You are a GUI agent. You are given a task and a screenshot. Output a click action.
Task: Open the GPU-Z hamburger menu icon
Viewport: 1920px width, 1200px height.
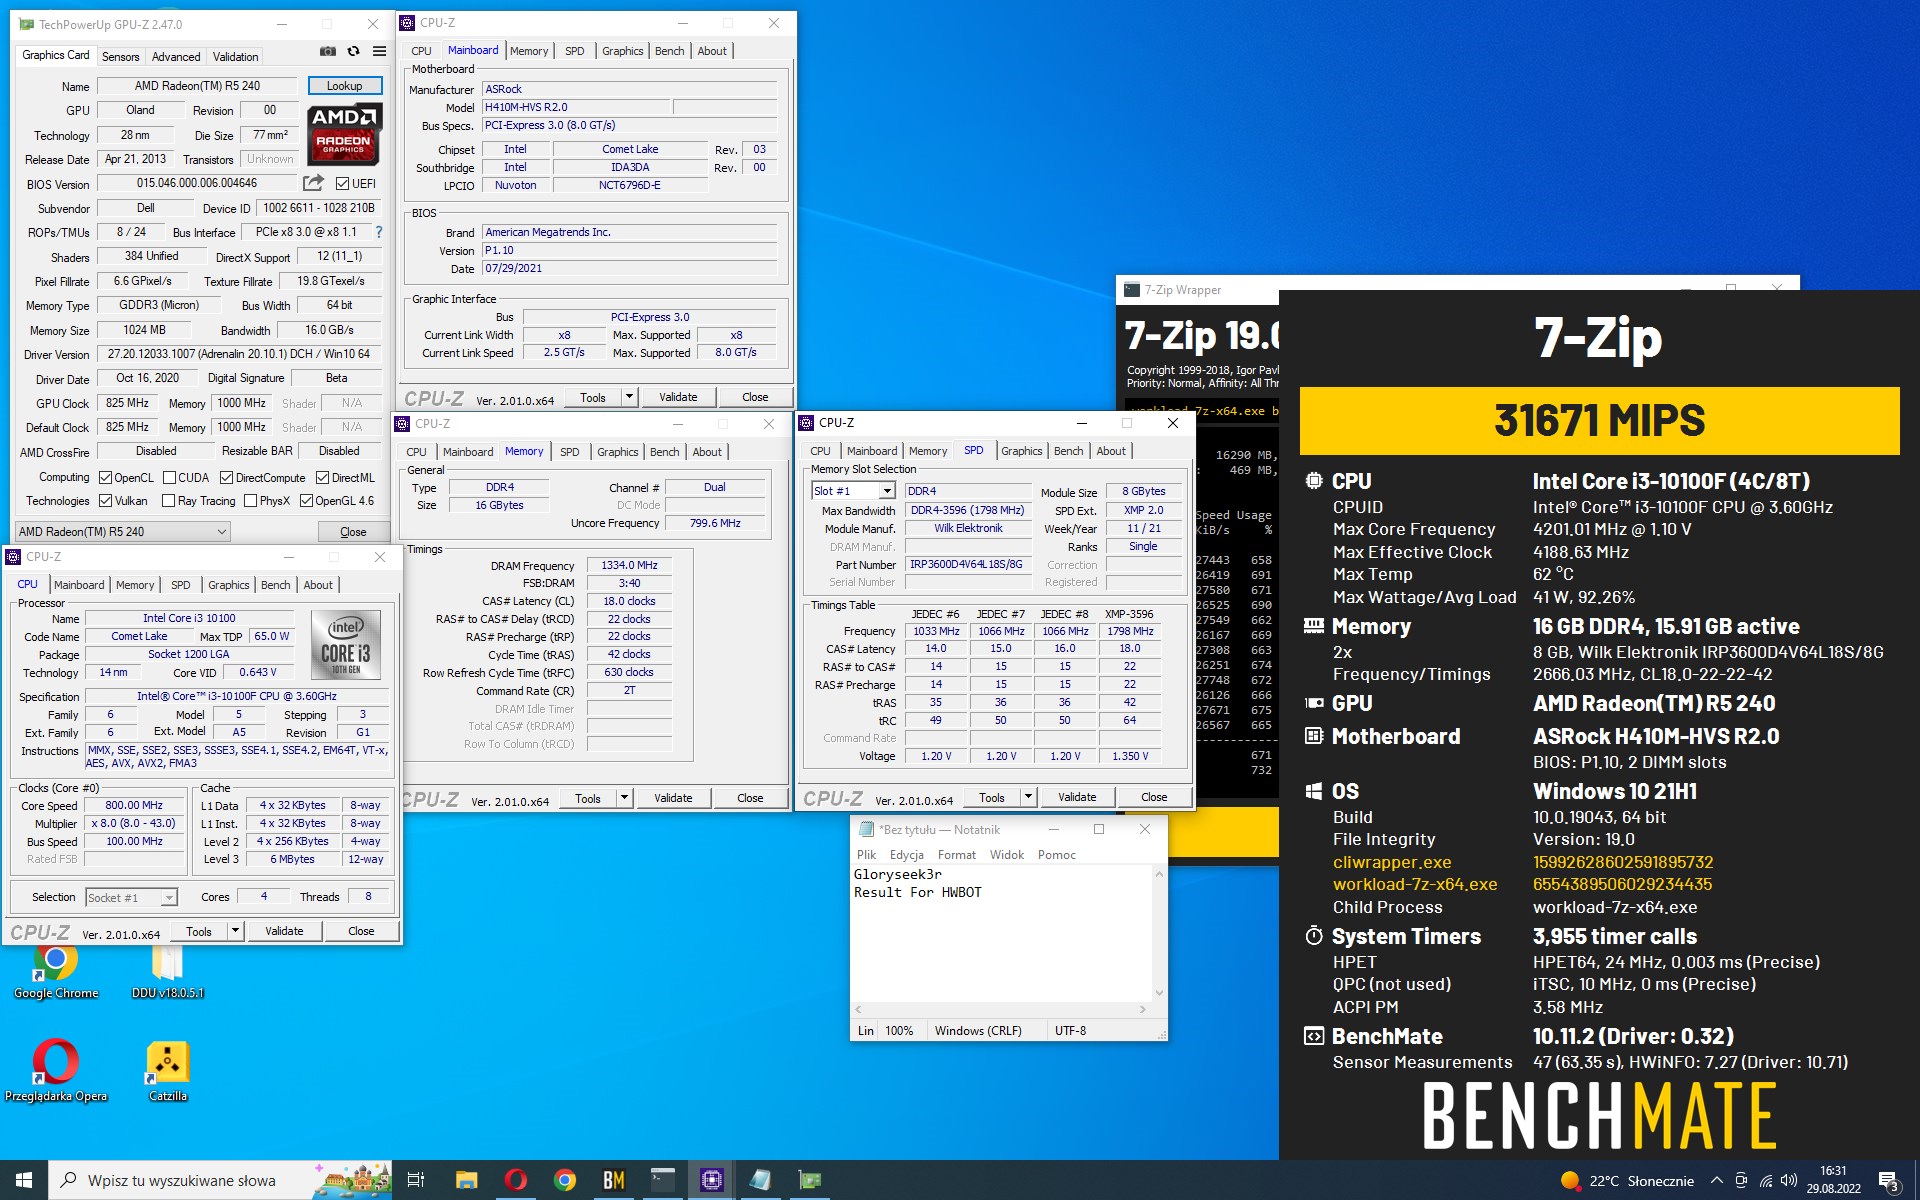coord(379,51)
